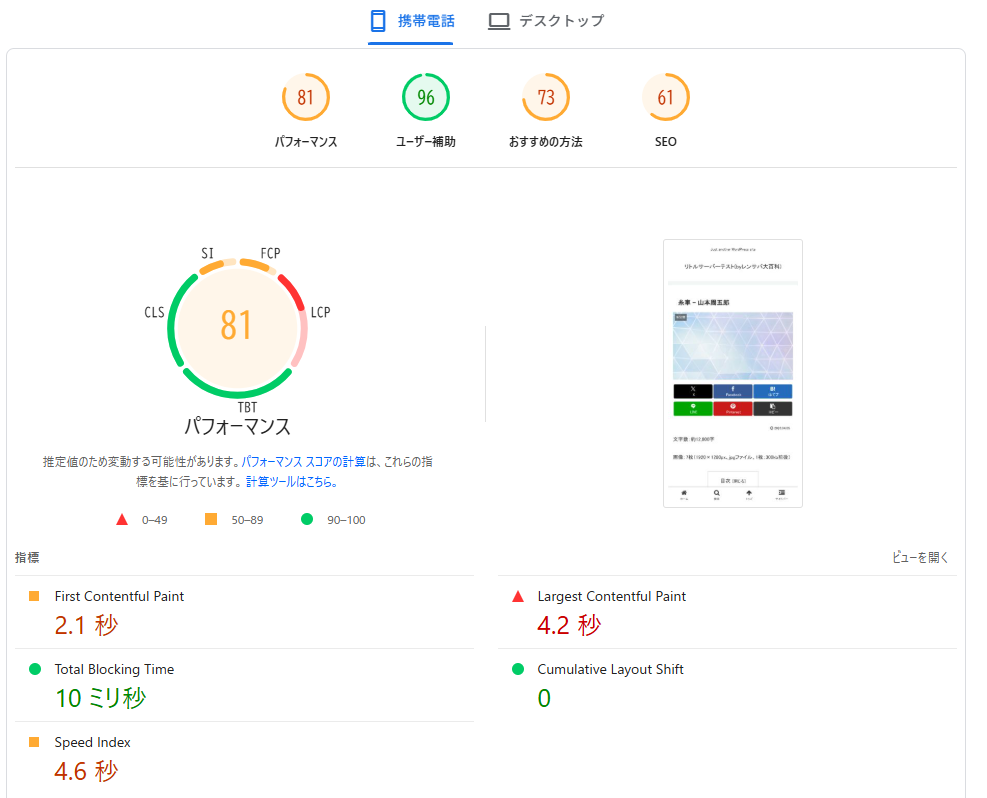Click the page screenshot thumbnail preview
This screenshot has width=987, height=798.
click(733, 373)
